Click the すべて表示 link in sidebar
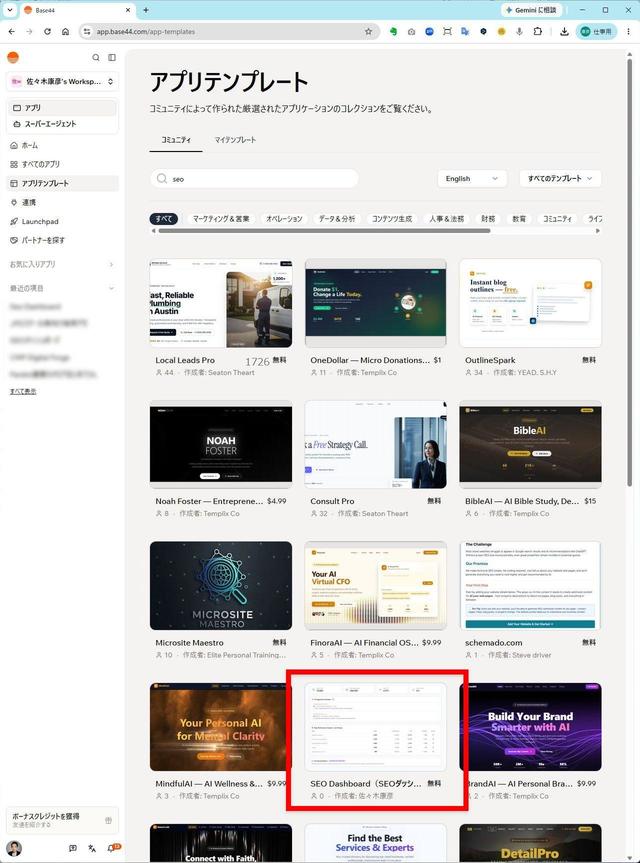 23,391
